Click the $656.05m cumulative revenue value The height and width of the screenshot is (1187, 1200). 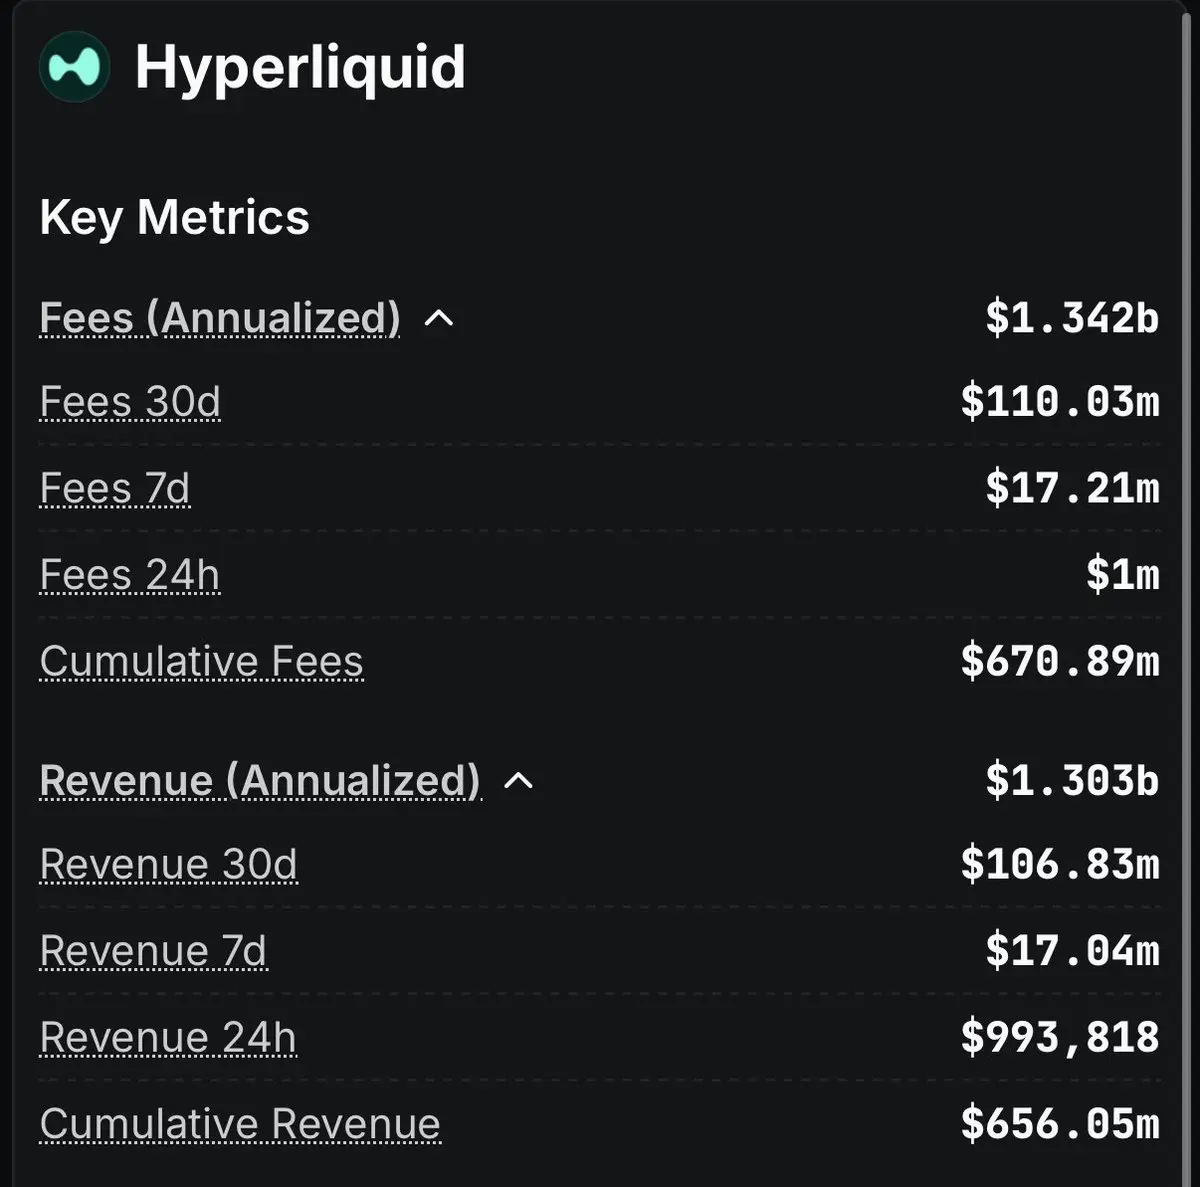tap(1060, 1123)
